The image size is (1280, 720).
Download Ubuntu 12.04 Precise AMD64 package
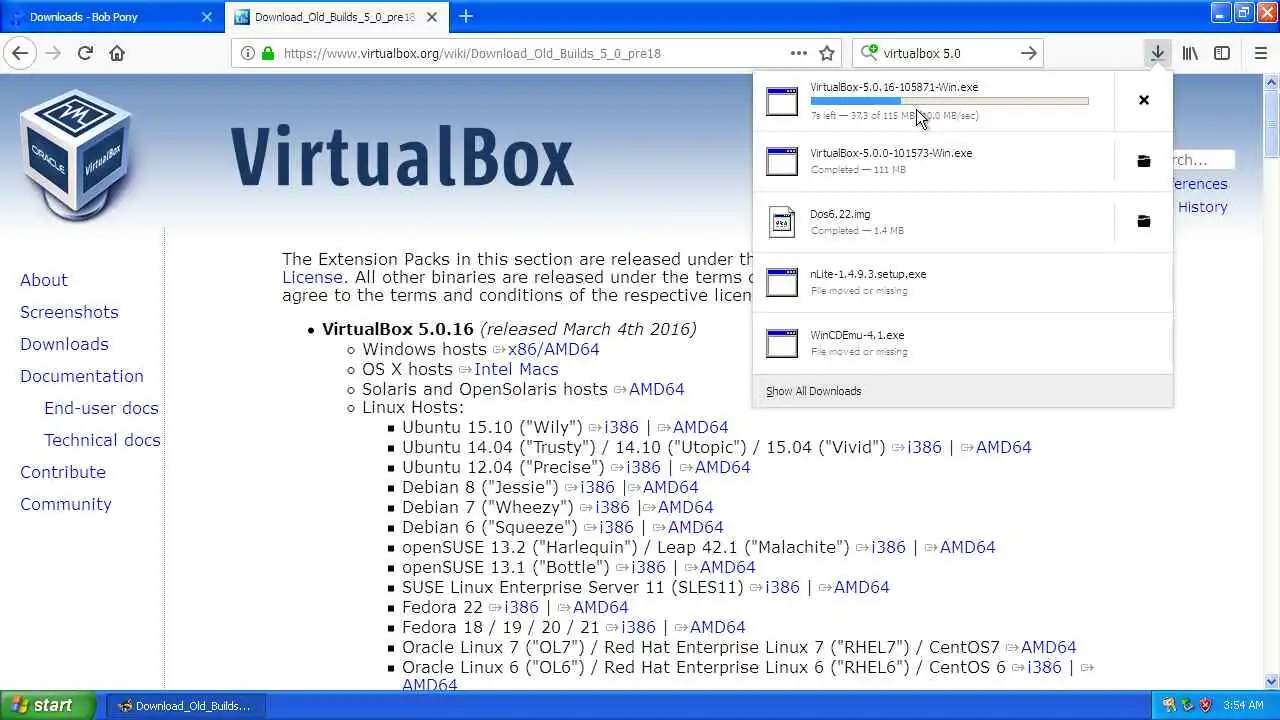pyautogui.click(x=722, y=467)
